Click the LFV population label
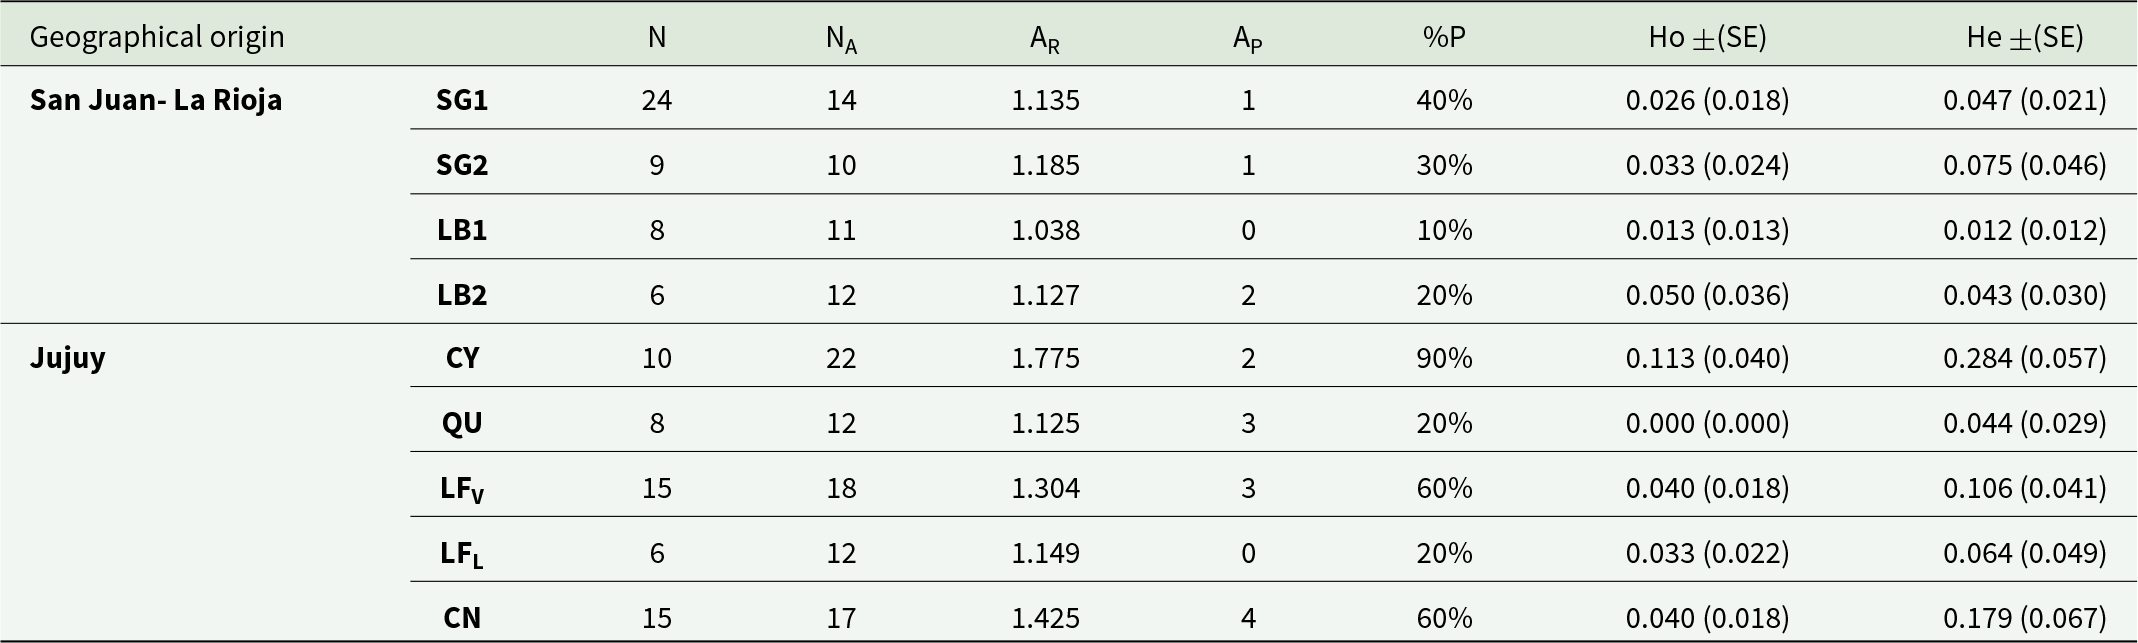Viewport: 2138px width, 643px height. (462, 489)
